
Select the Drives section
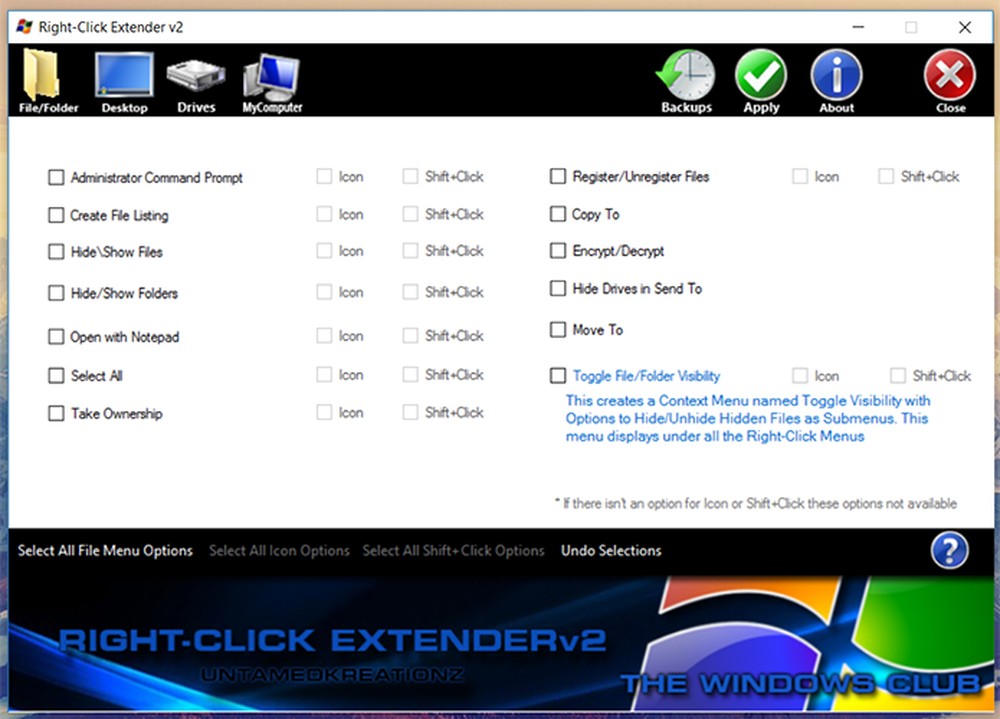(x=196, y=80)
